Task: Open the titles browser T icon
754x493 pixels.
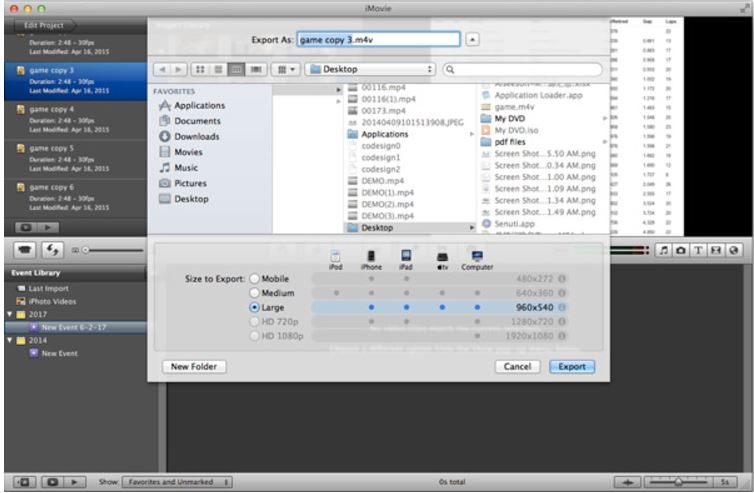Action: (x=698, y=250)
